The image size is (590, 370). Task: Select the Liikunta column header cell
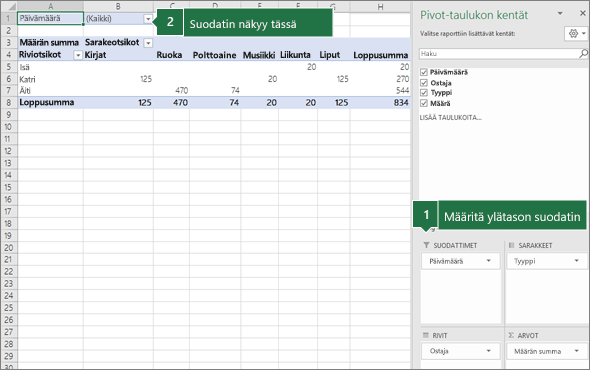click(298, 55)
